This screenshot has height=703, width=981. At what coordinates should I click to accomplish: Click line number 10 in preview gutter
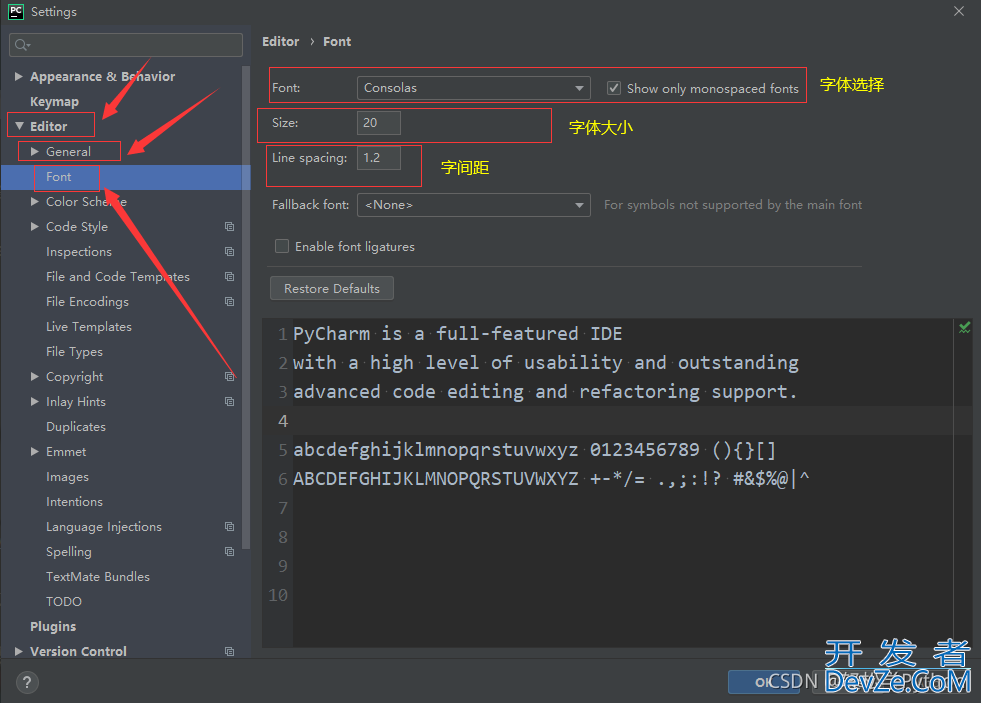point(278,595)
